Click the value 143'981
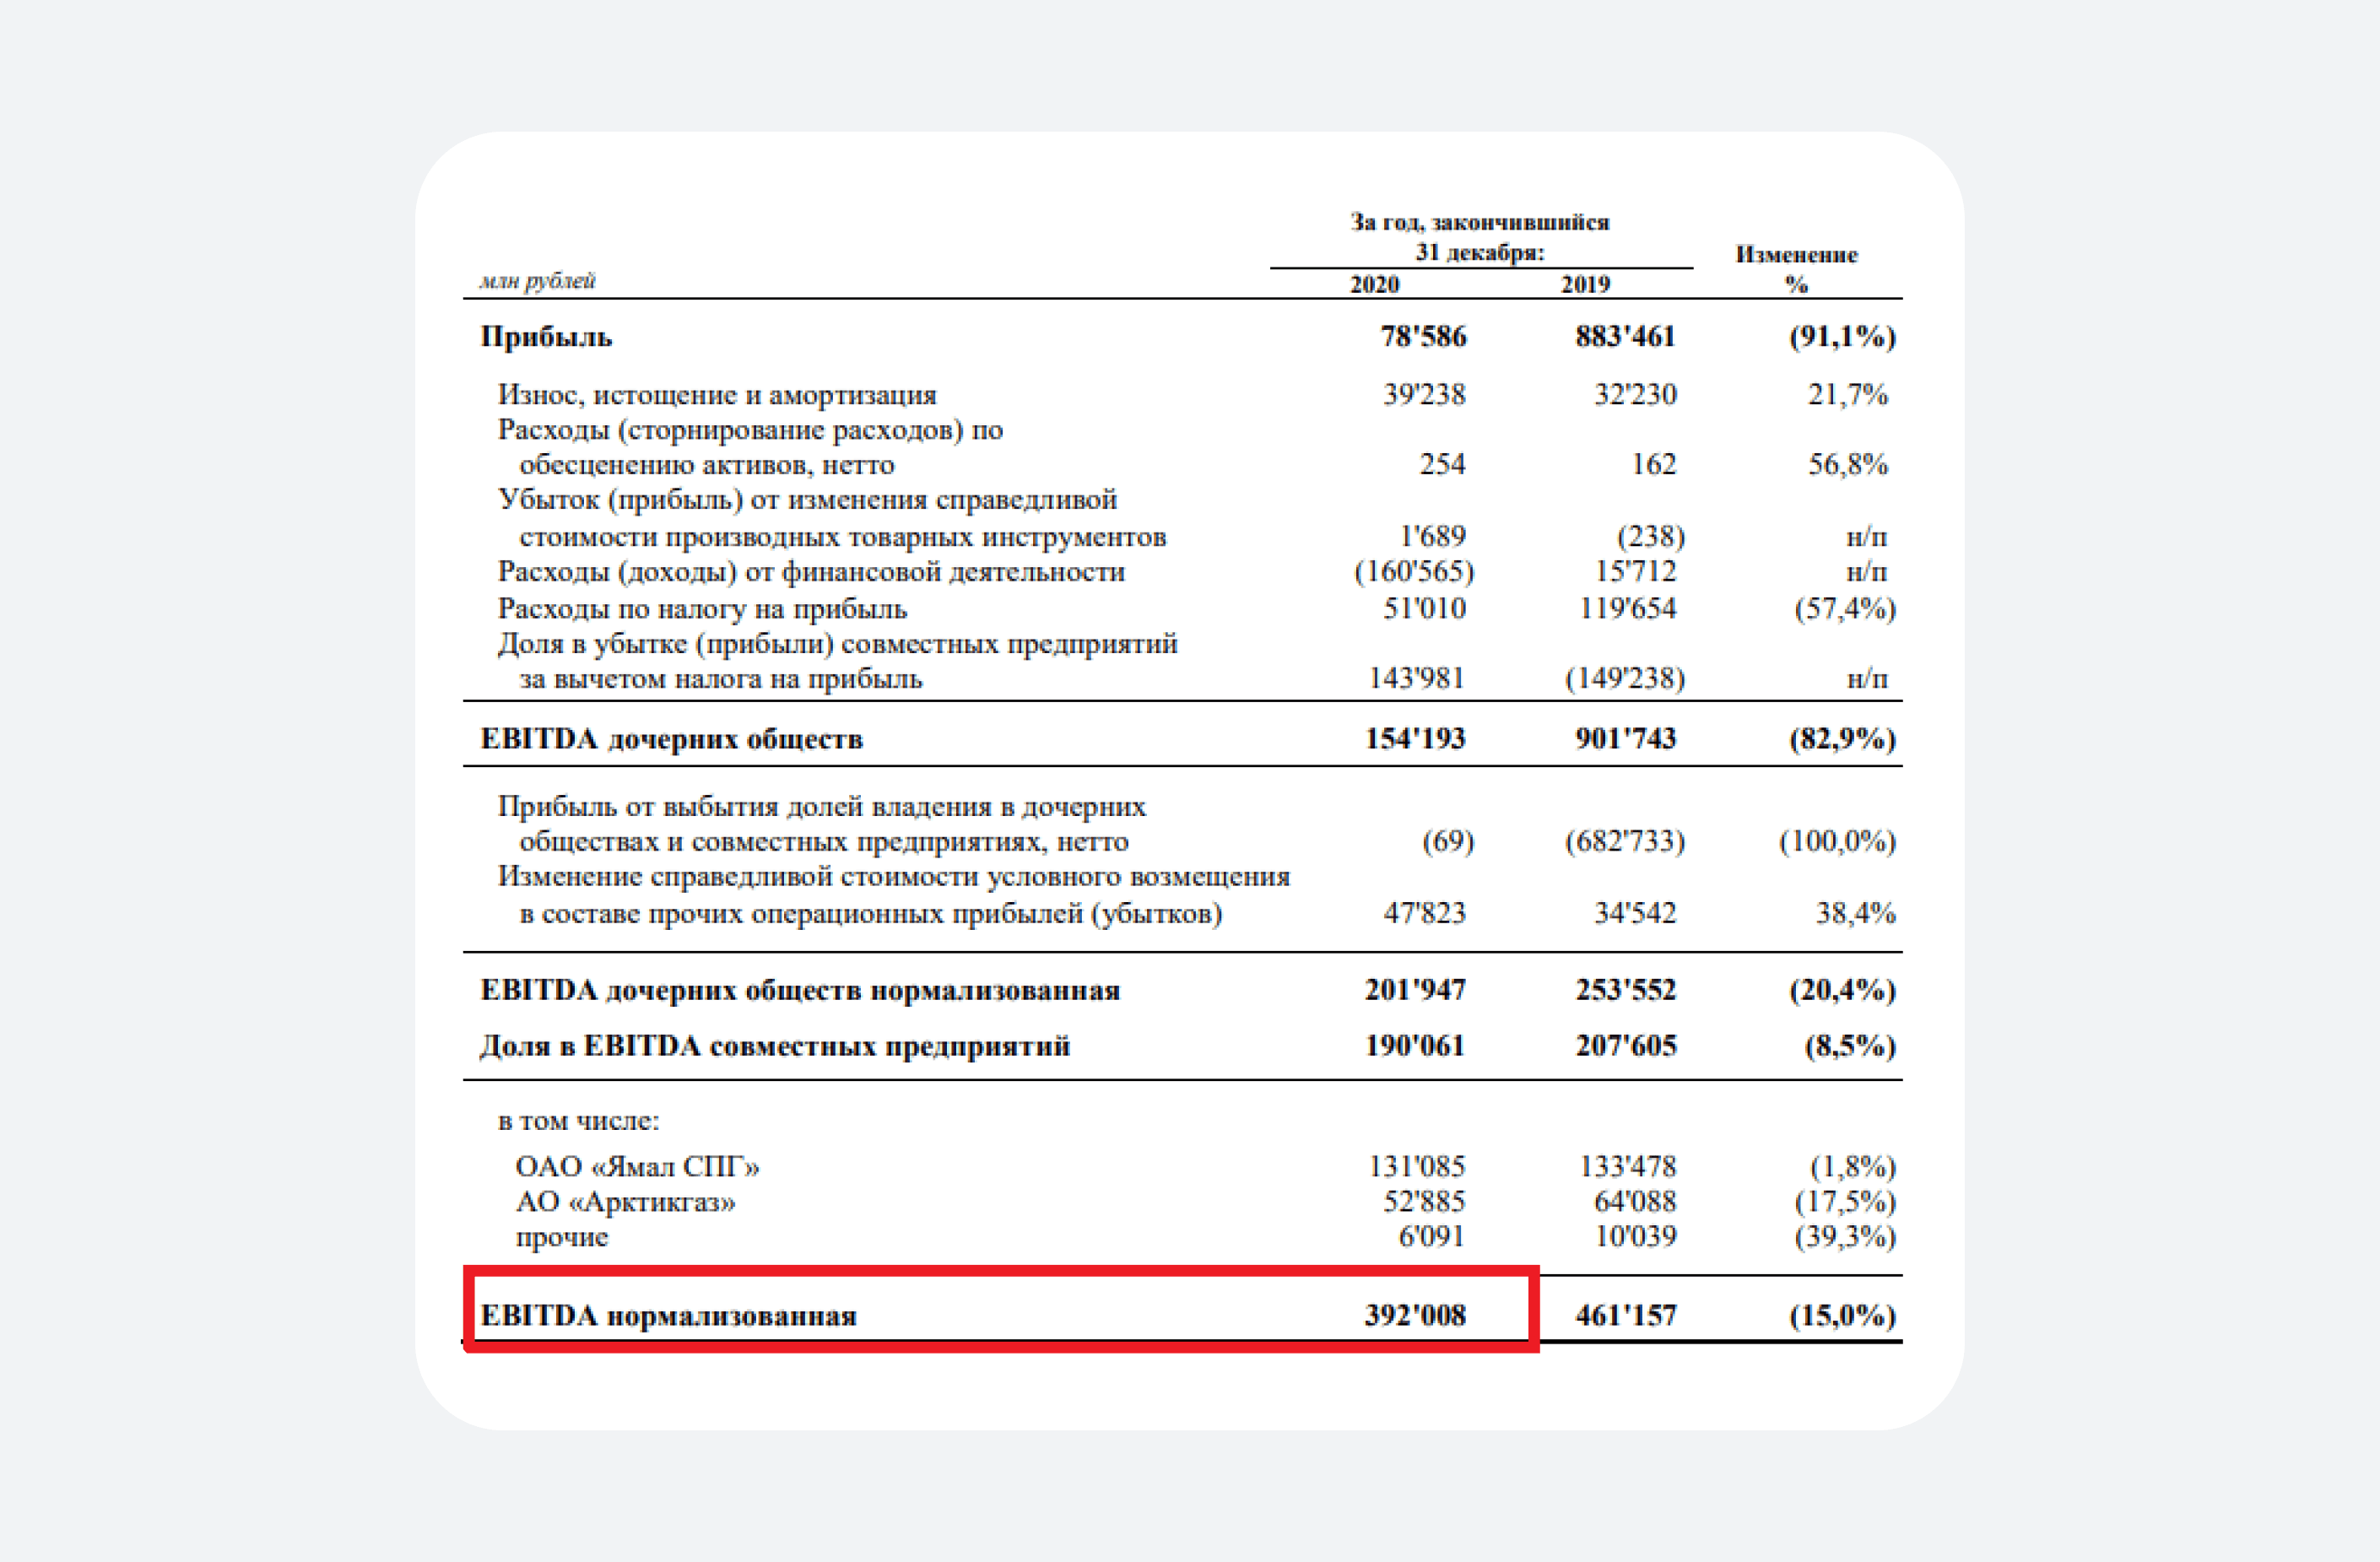Viewport: 2380px width, 1562px height. tap(1416, 678)
